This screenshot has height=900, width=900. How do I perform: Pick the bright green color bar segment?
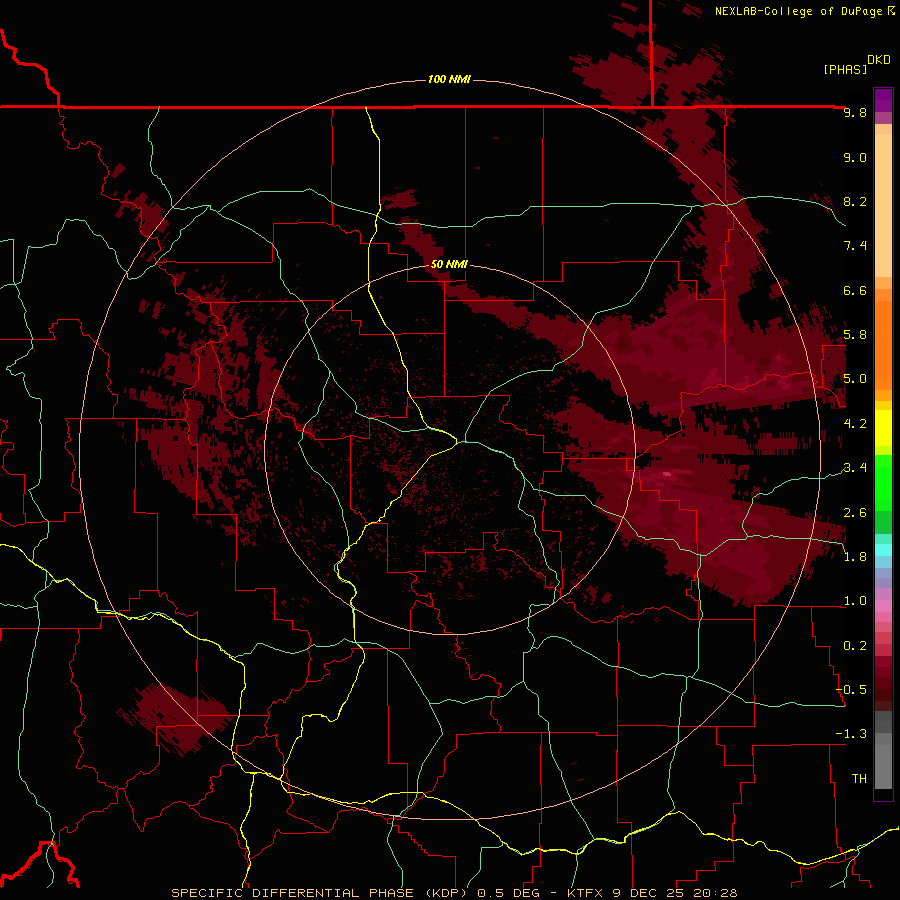pos(883,482)
